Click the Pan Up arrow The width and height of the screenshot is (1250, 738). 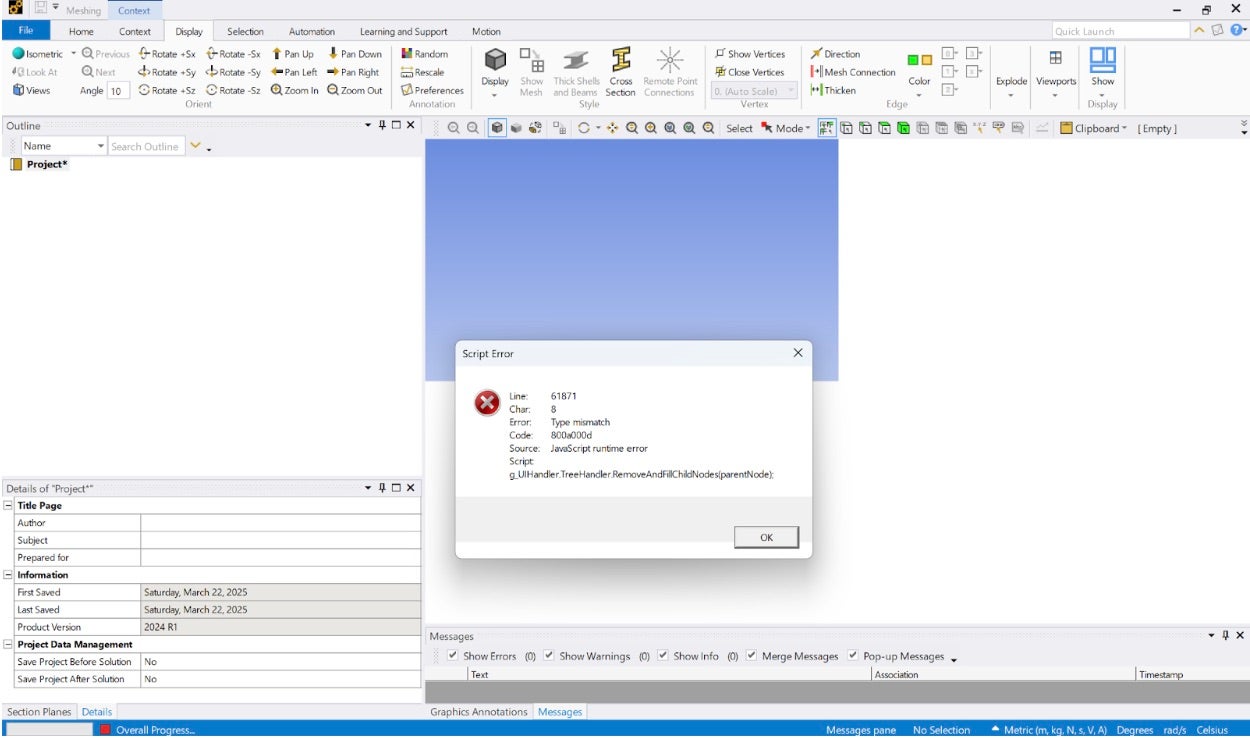pyautogui.click(x=277, y=54)
